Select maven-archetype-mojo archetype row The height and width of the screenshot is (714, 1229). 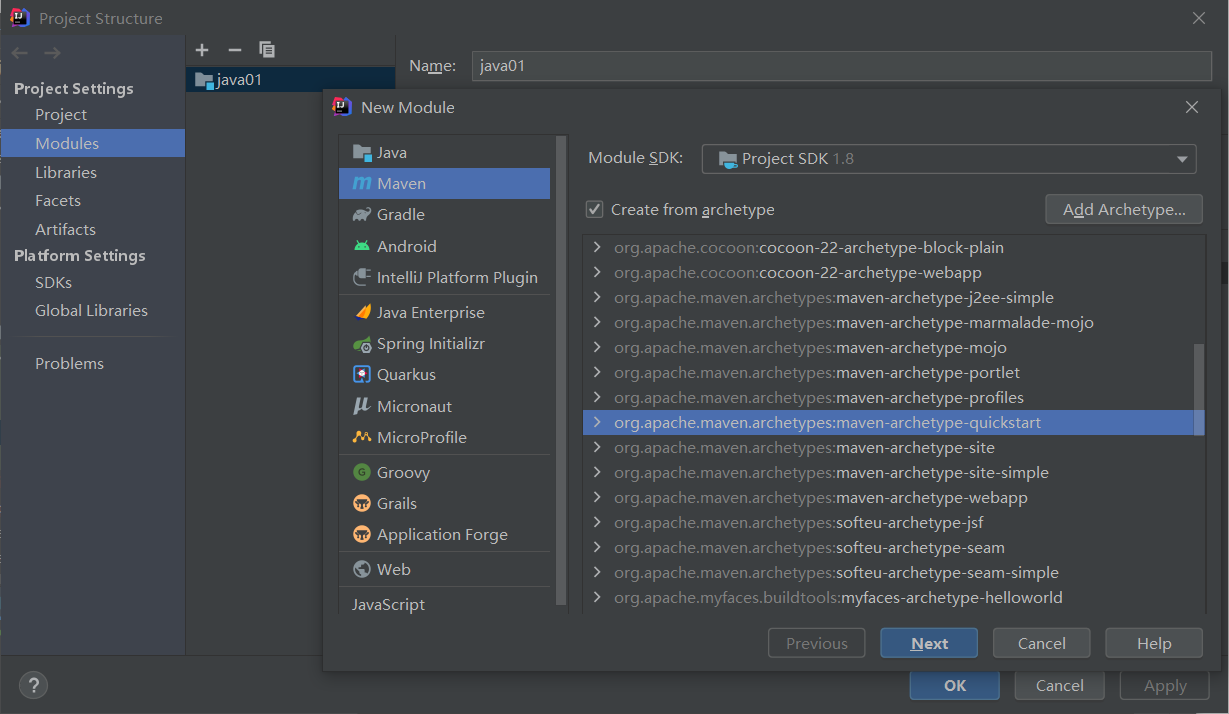894,347
